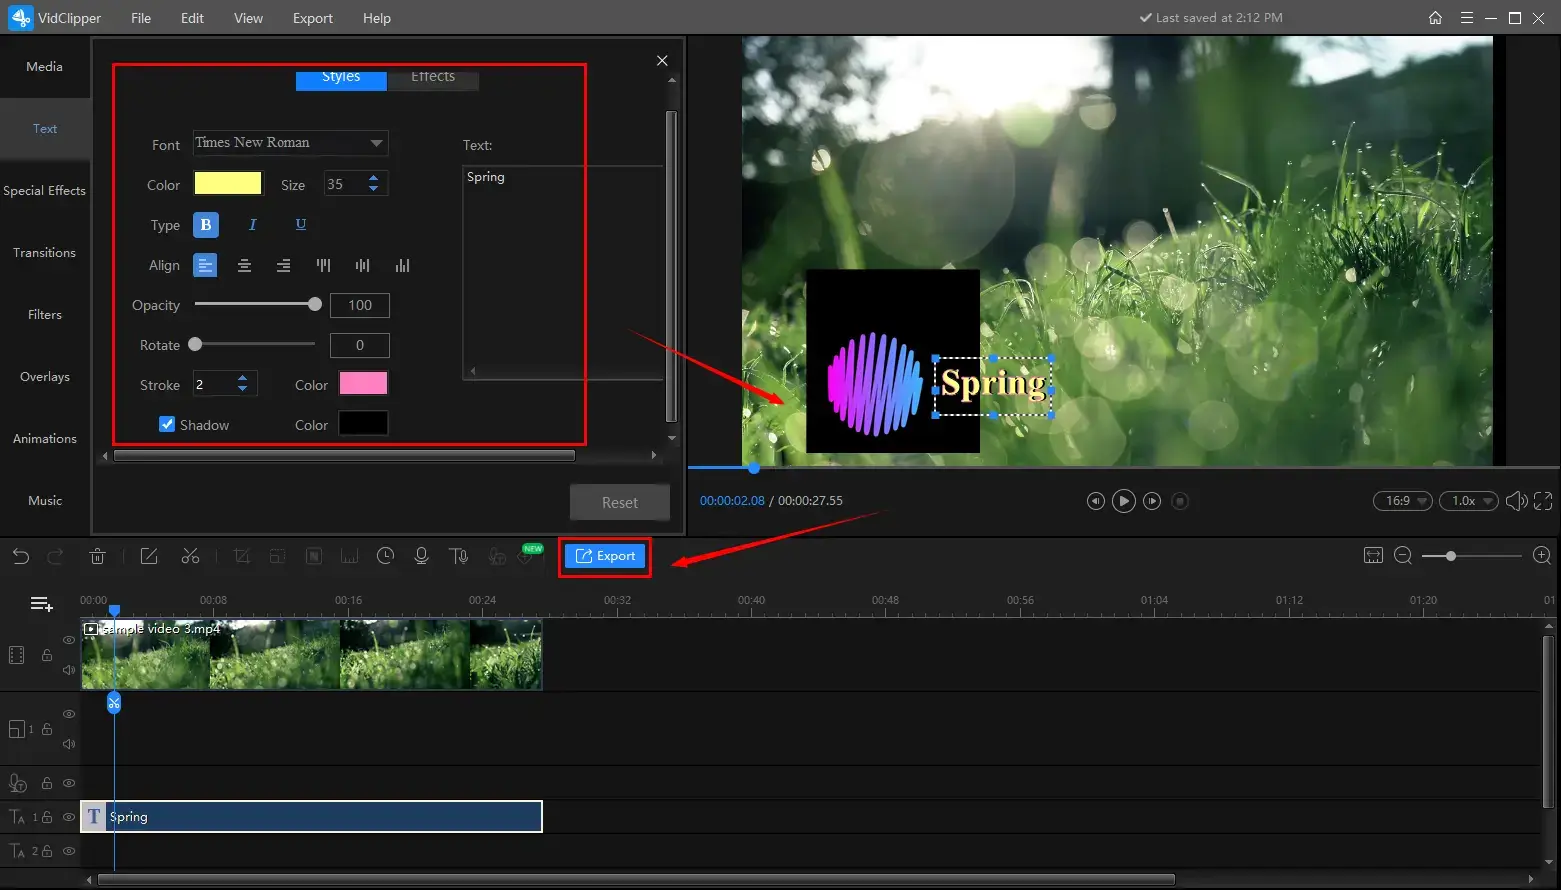1561x890 pixels.
Task: Go to the Home screen icon
Action: (1435, 18)
